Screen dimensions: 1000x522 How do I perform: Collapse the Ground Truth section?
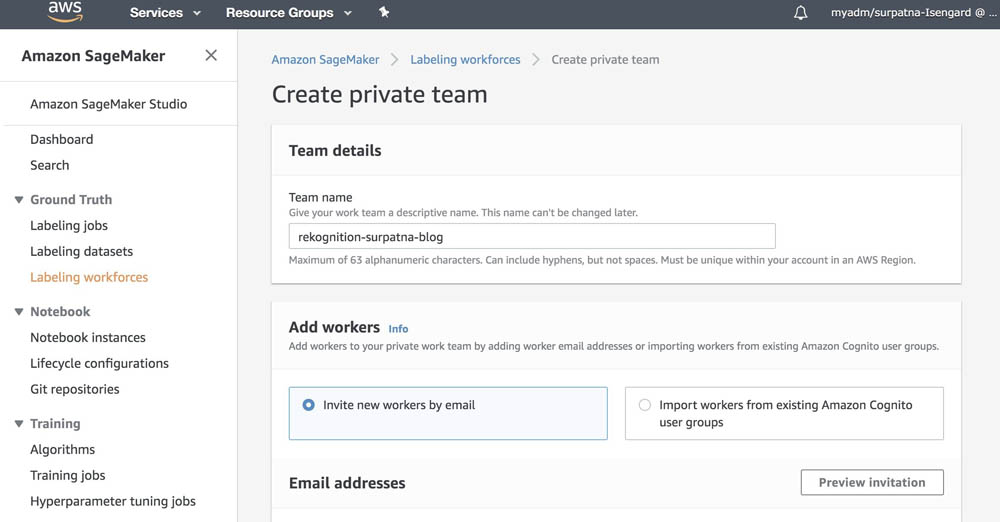point(19,200)
